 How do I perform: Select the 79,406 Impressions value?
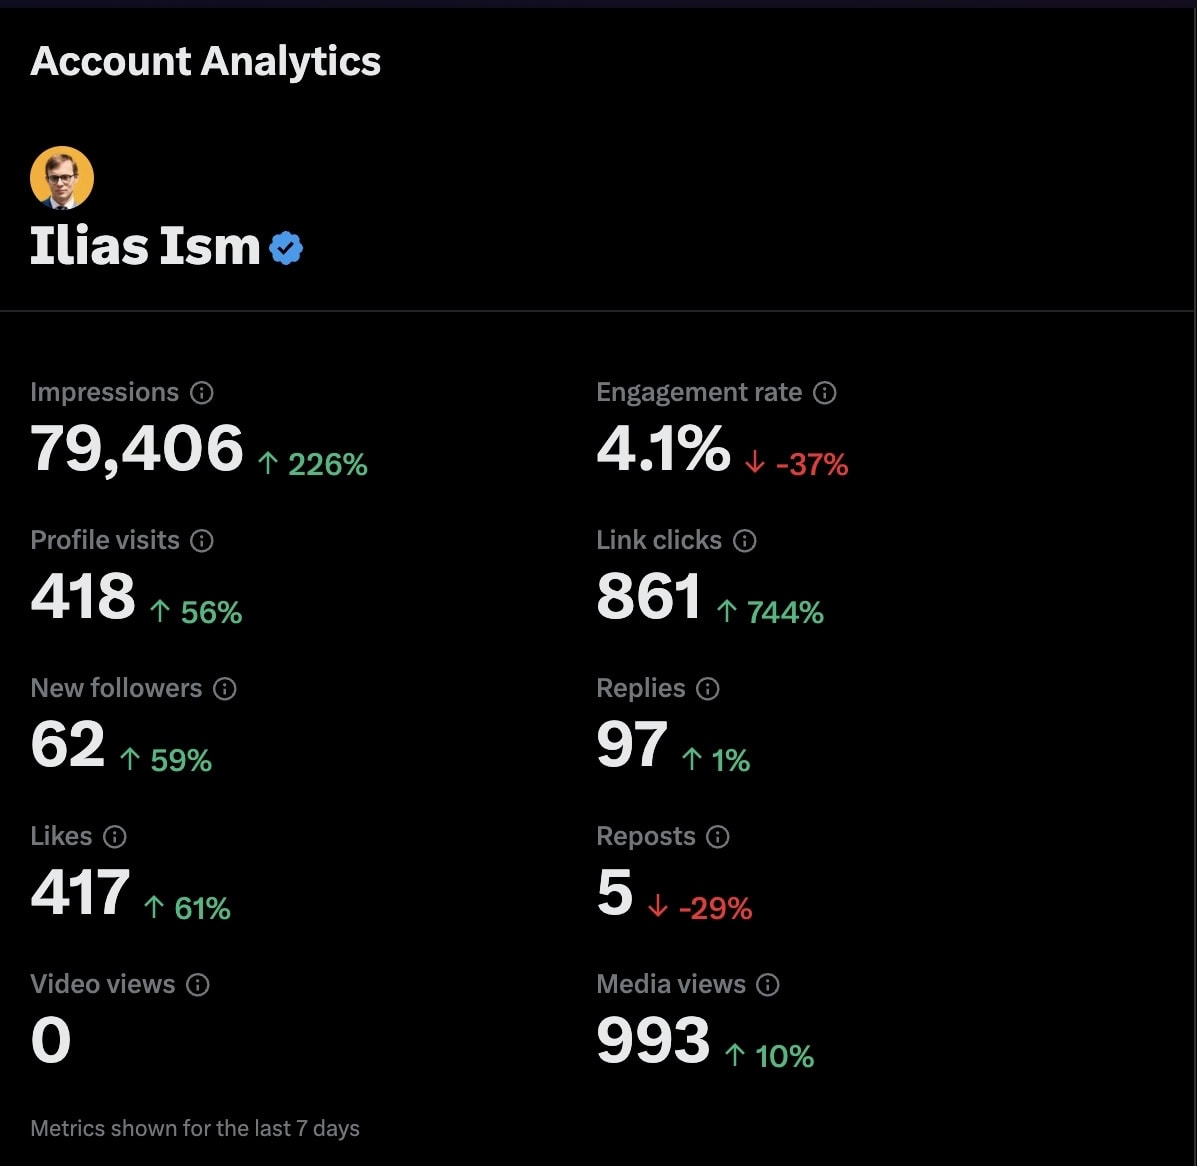click(x=136, y=449)
